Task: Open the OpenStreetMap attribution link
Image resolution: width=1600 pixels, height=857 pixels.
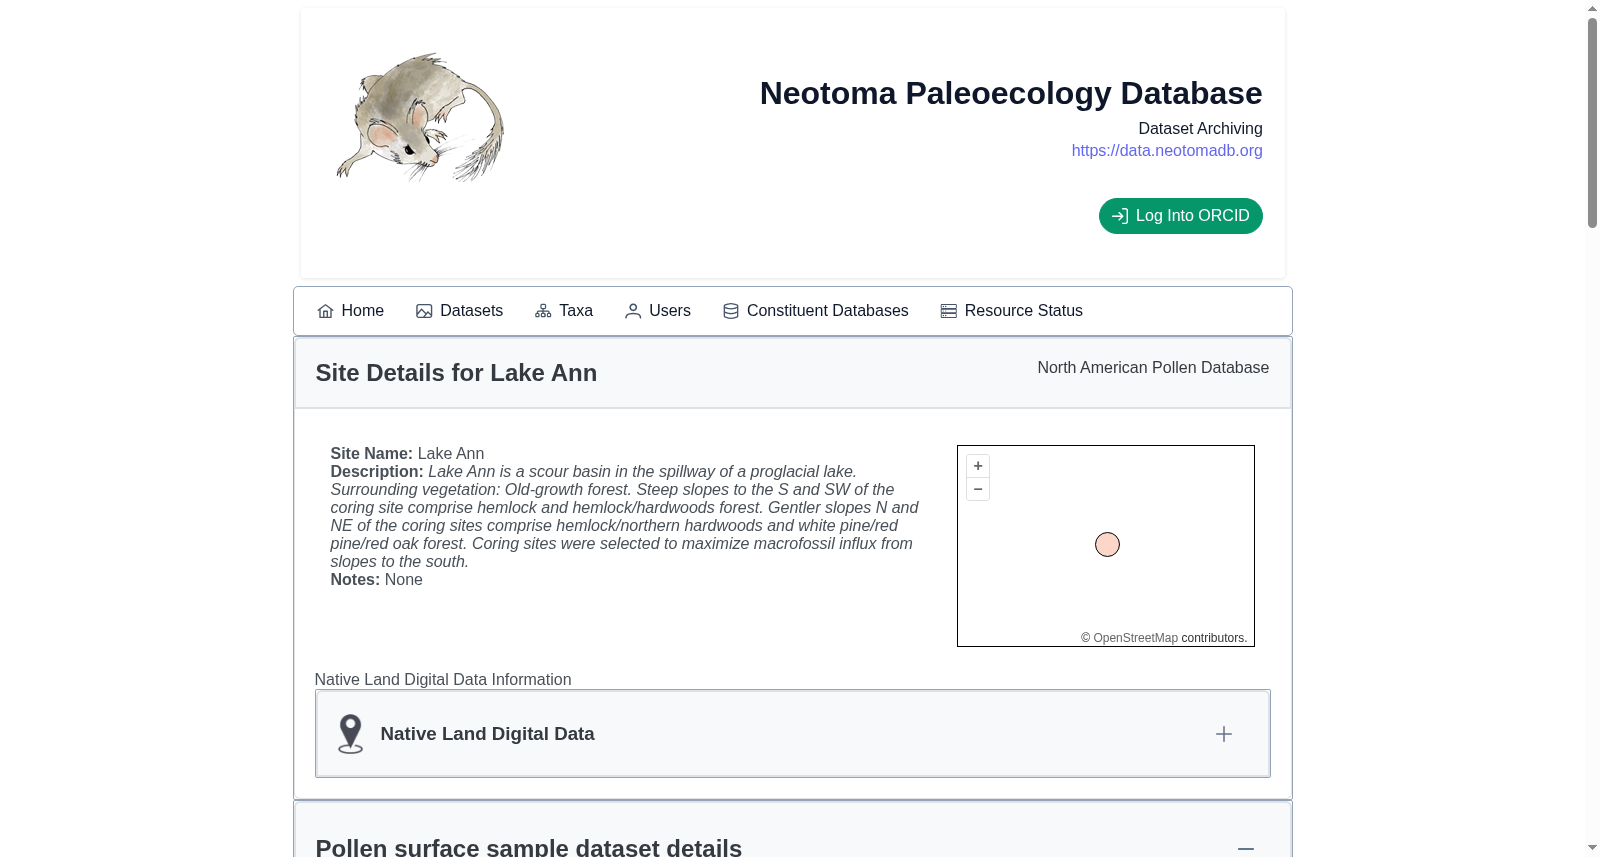Action: 1135,638
